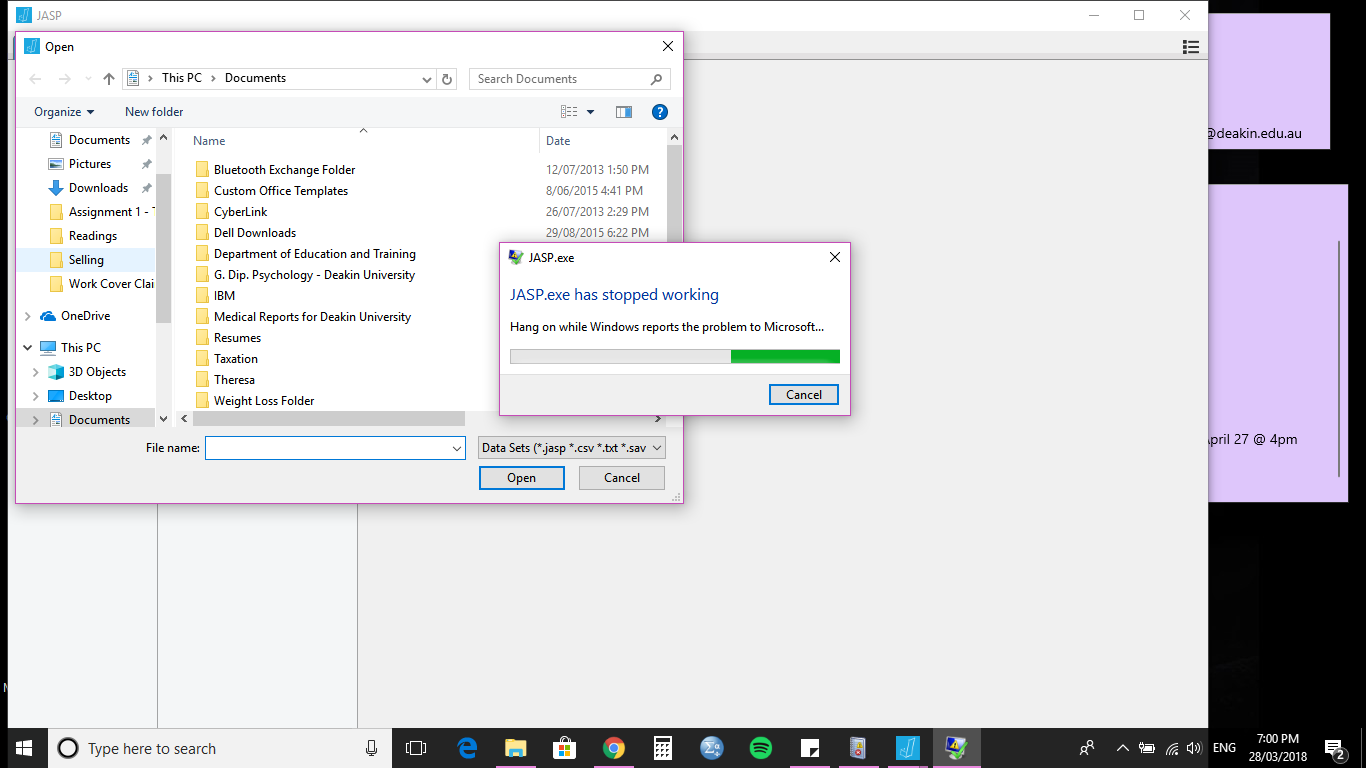
Task: Open the Calculator from the taskbar
Action: click(x=662, y=747)
